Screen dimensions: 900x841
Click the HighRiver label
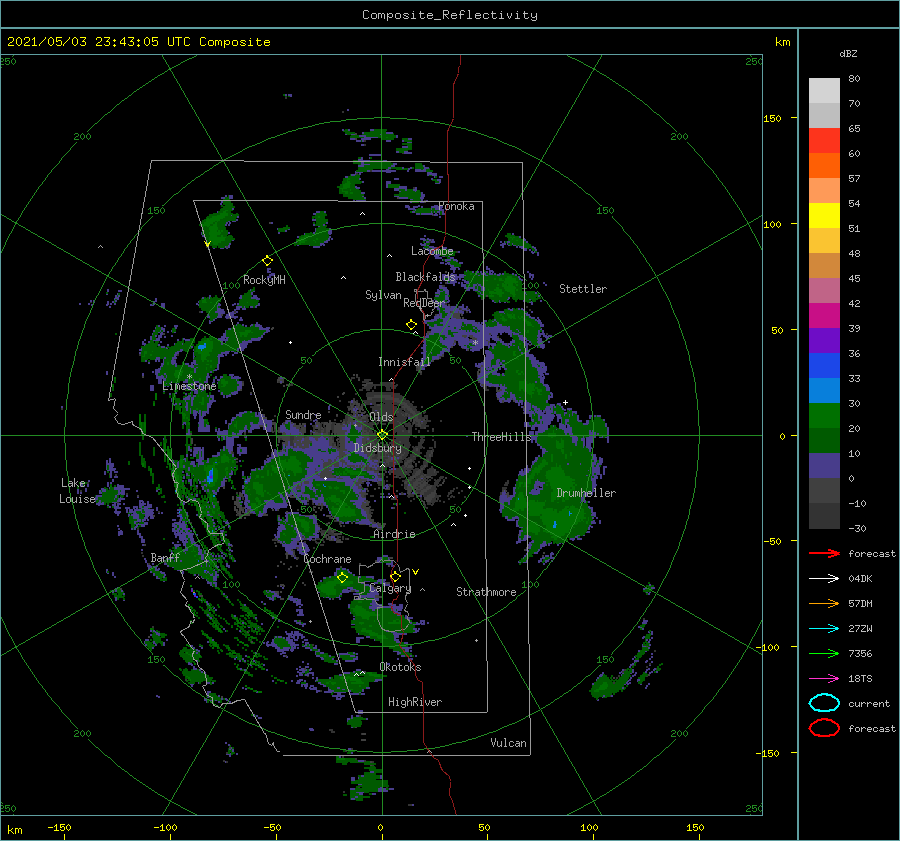[x=415, y=702]
